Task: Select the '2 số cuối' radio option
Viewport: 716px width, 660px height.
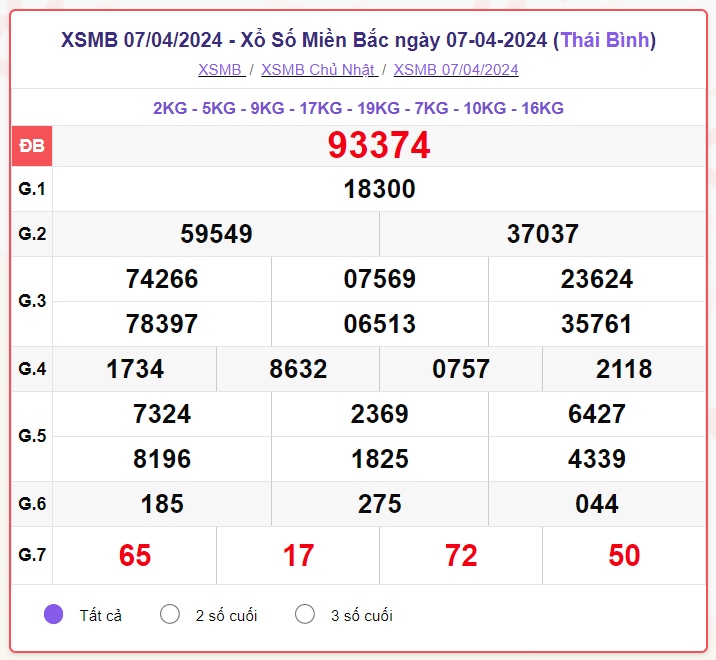Action: pos(170,614)
